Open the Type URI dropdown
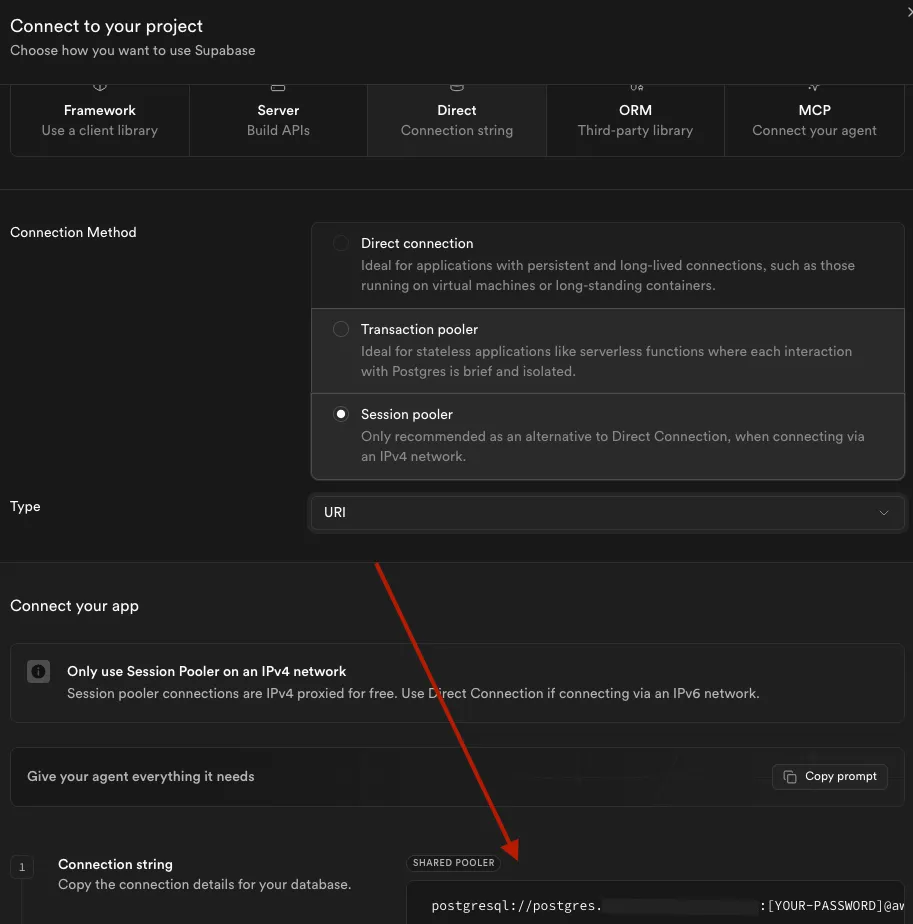Viewport: 913px width, 924px height. (607, 513)
